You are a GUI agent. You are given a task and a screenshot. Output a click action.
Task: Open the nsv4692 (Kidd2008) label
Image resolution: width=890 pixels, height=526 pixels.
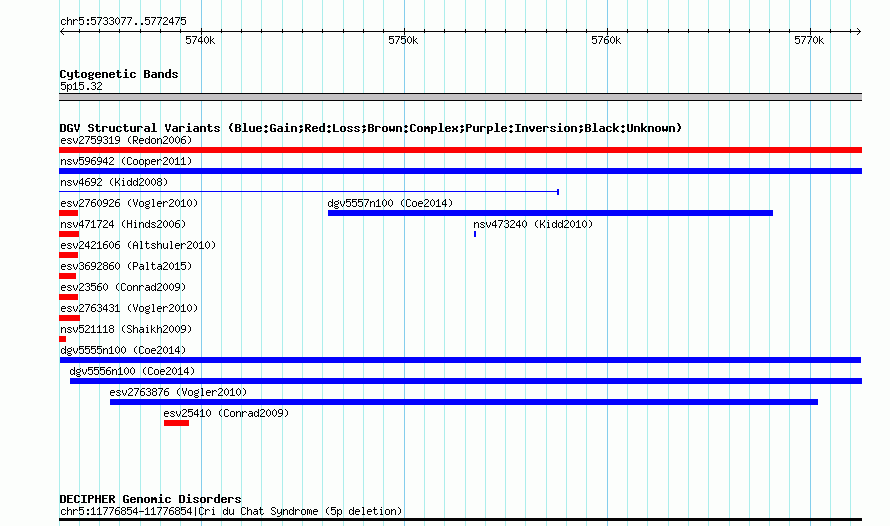pyautogui.click(x=114, y=182)
